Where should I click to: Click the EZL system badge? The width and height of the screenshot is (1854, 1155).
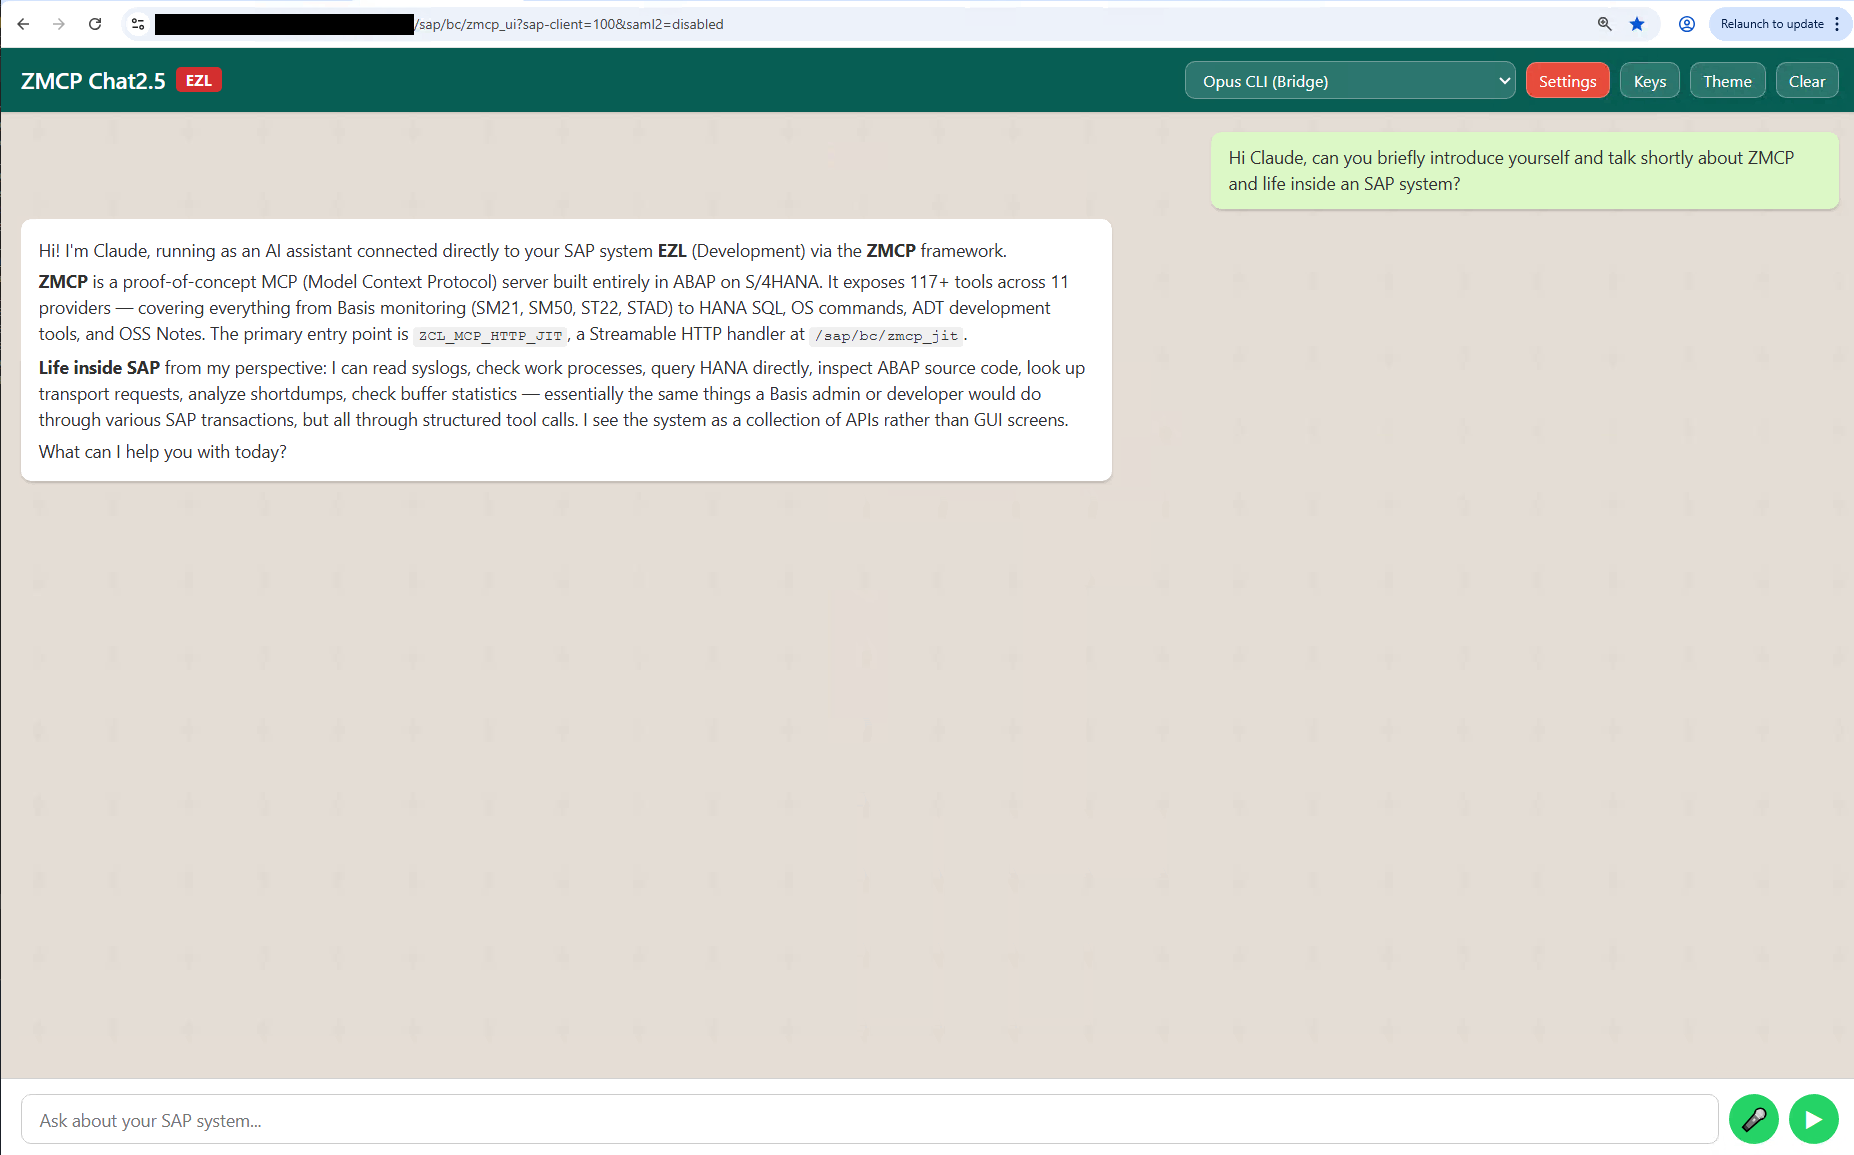199,80
